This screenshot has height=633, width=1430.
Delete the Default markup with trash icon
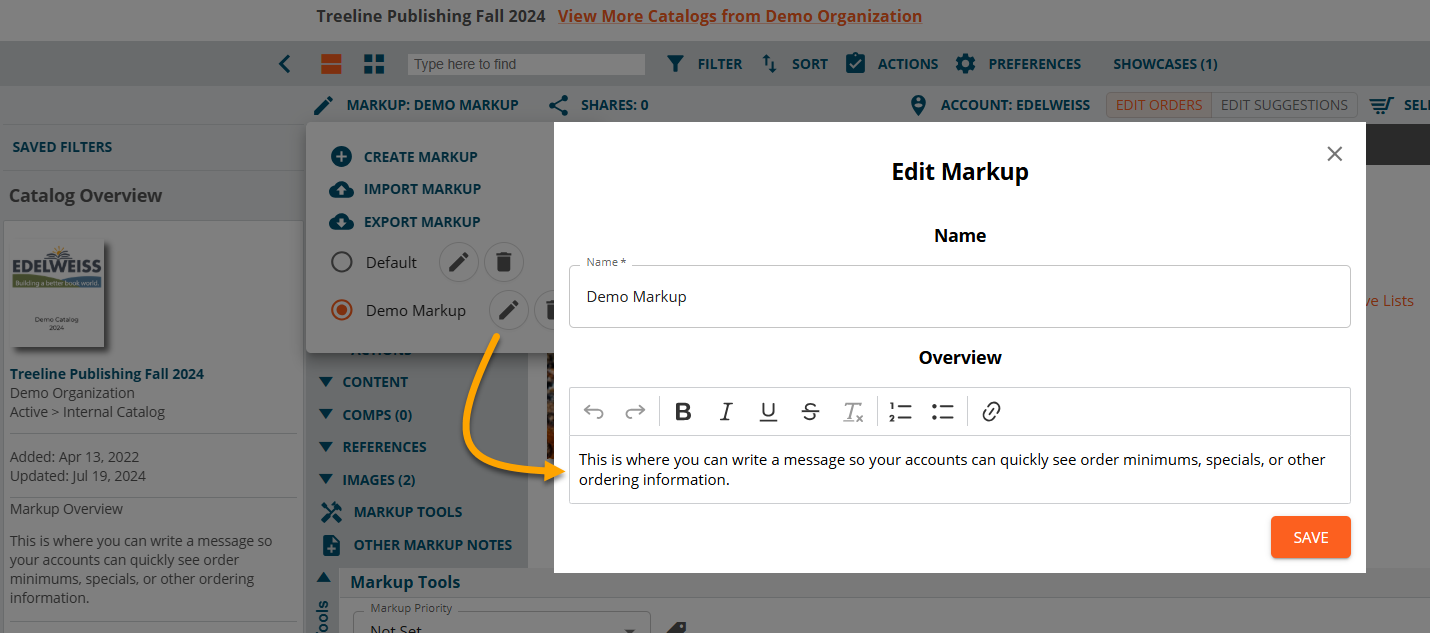[504, 262]
